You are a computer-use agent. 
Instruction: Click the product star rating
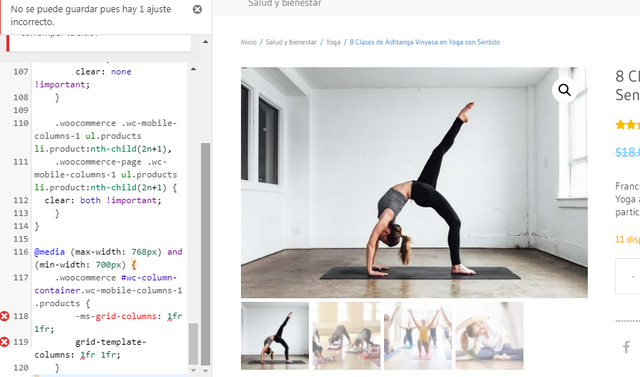pyautogui.click(x=627, y=125)
